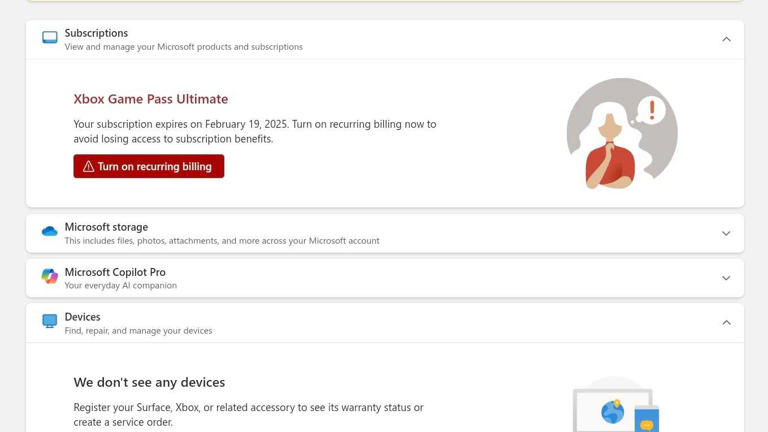The image size is (768, 432).
Task: Select the Microsoft Copilot Pro section title
Action: (115, 272)
